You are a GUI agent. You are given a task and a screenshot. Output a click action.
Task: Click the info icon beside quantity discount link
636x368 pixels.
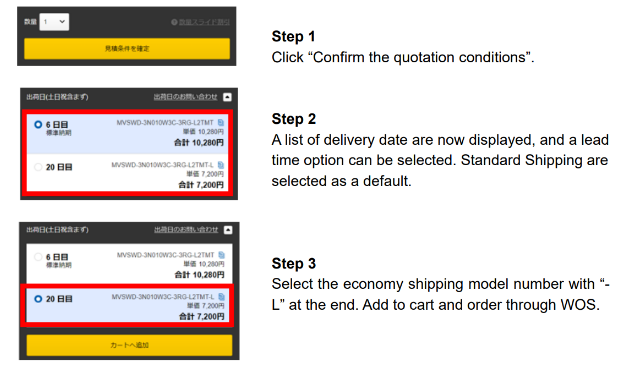coord(174,22)
